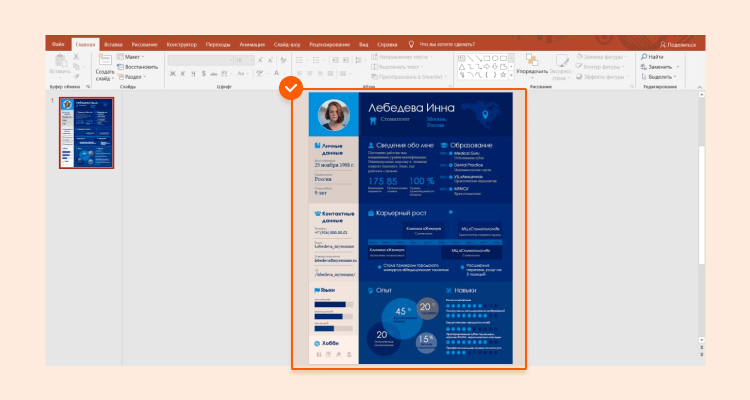Screen dimensions: 750x400
Task: Open the font name combo box
Action: point(200,60)
